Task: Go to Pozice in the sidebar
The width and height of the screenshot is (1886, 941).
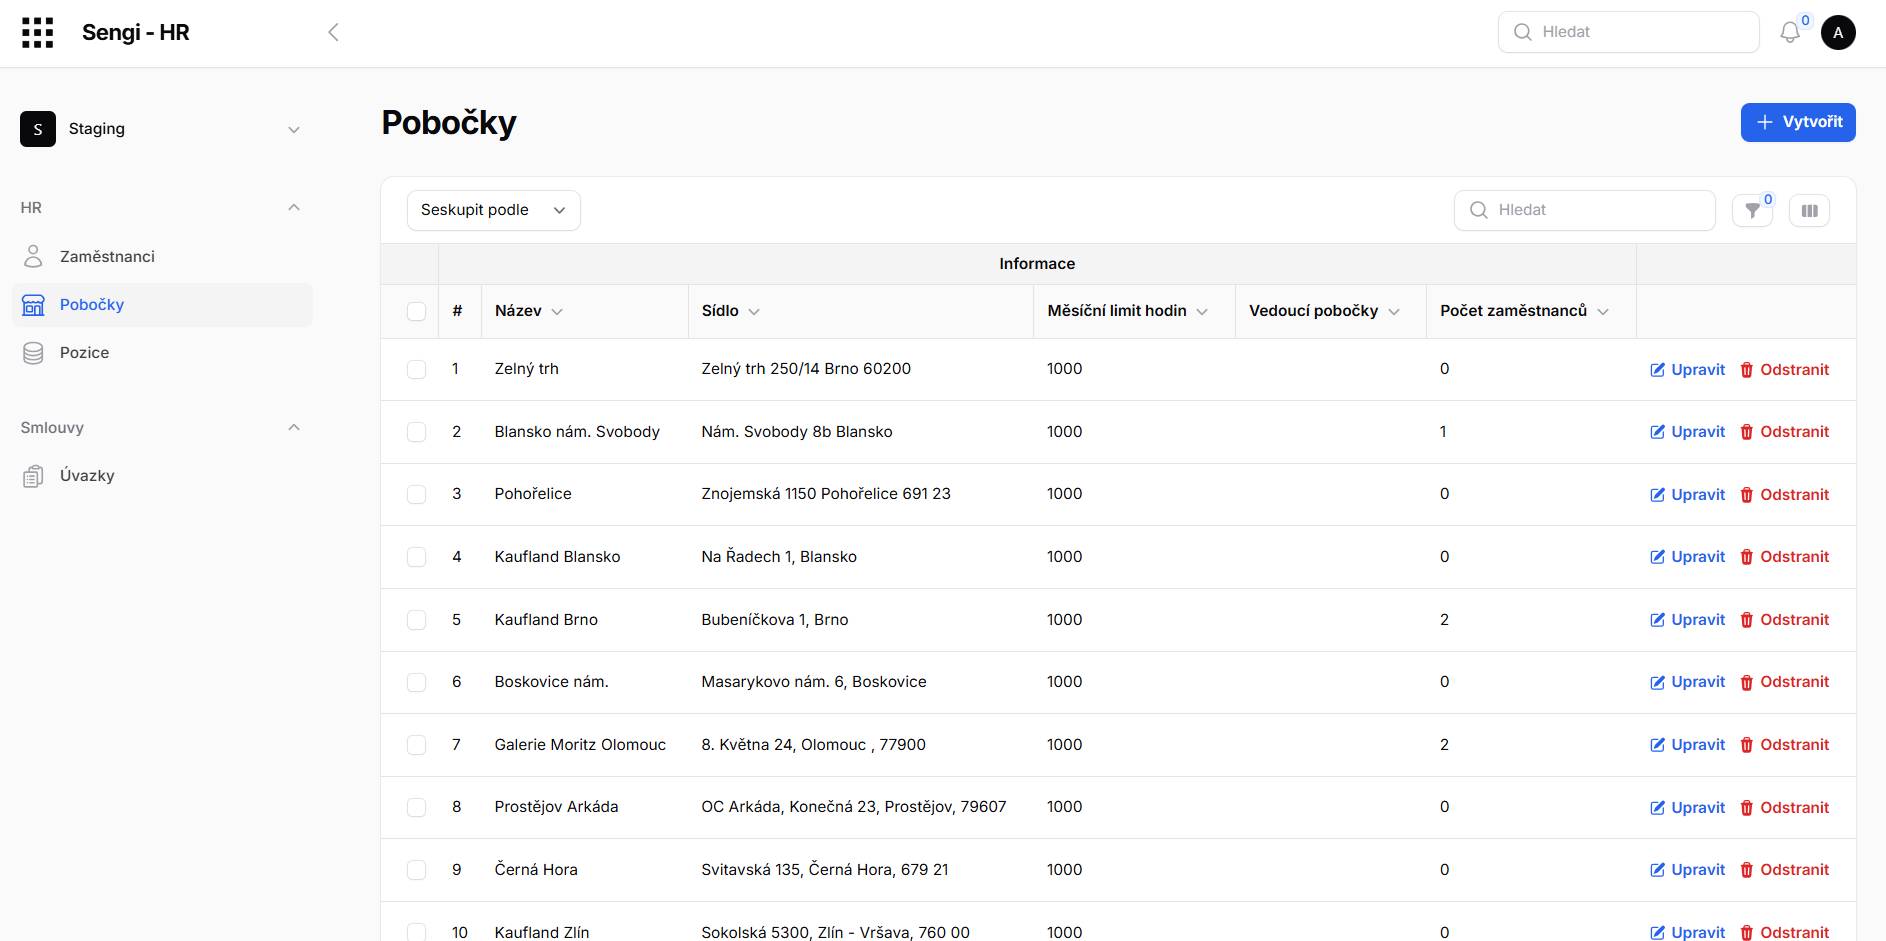Action: point(163,353)
